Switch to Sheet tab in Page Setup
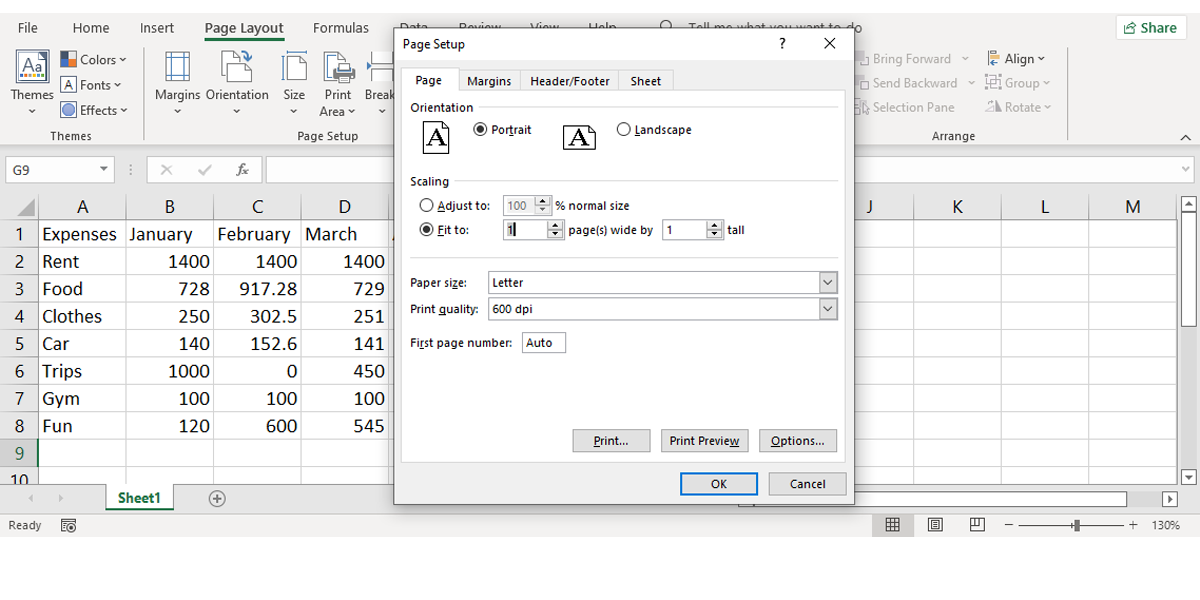Screen dimensions: 1200x600 coord(646,81)
